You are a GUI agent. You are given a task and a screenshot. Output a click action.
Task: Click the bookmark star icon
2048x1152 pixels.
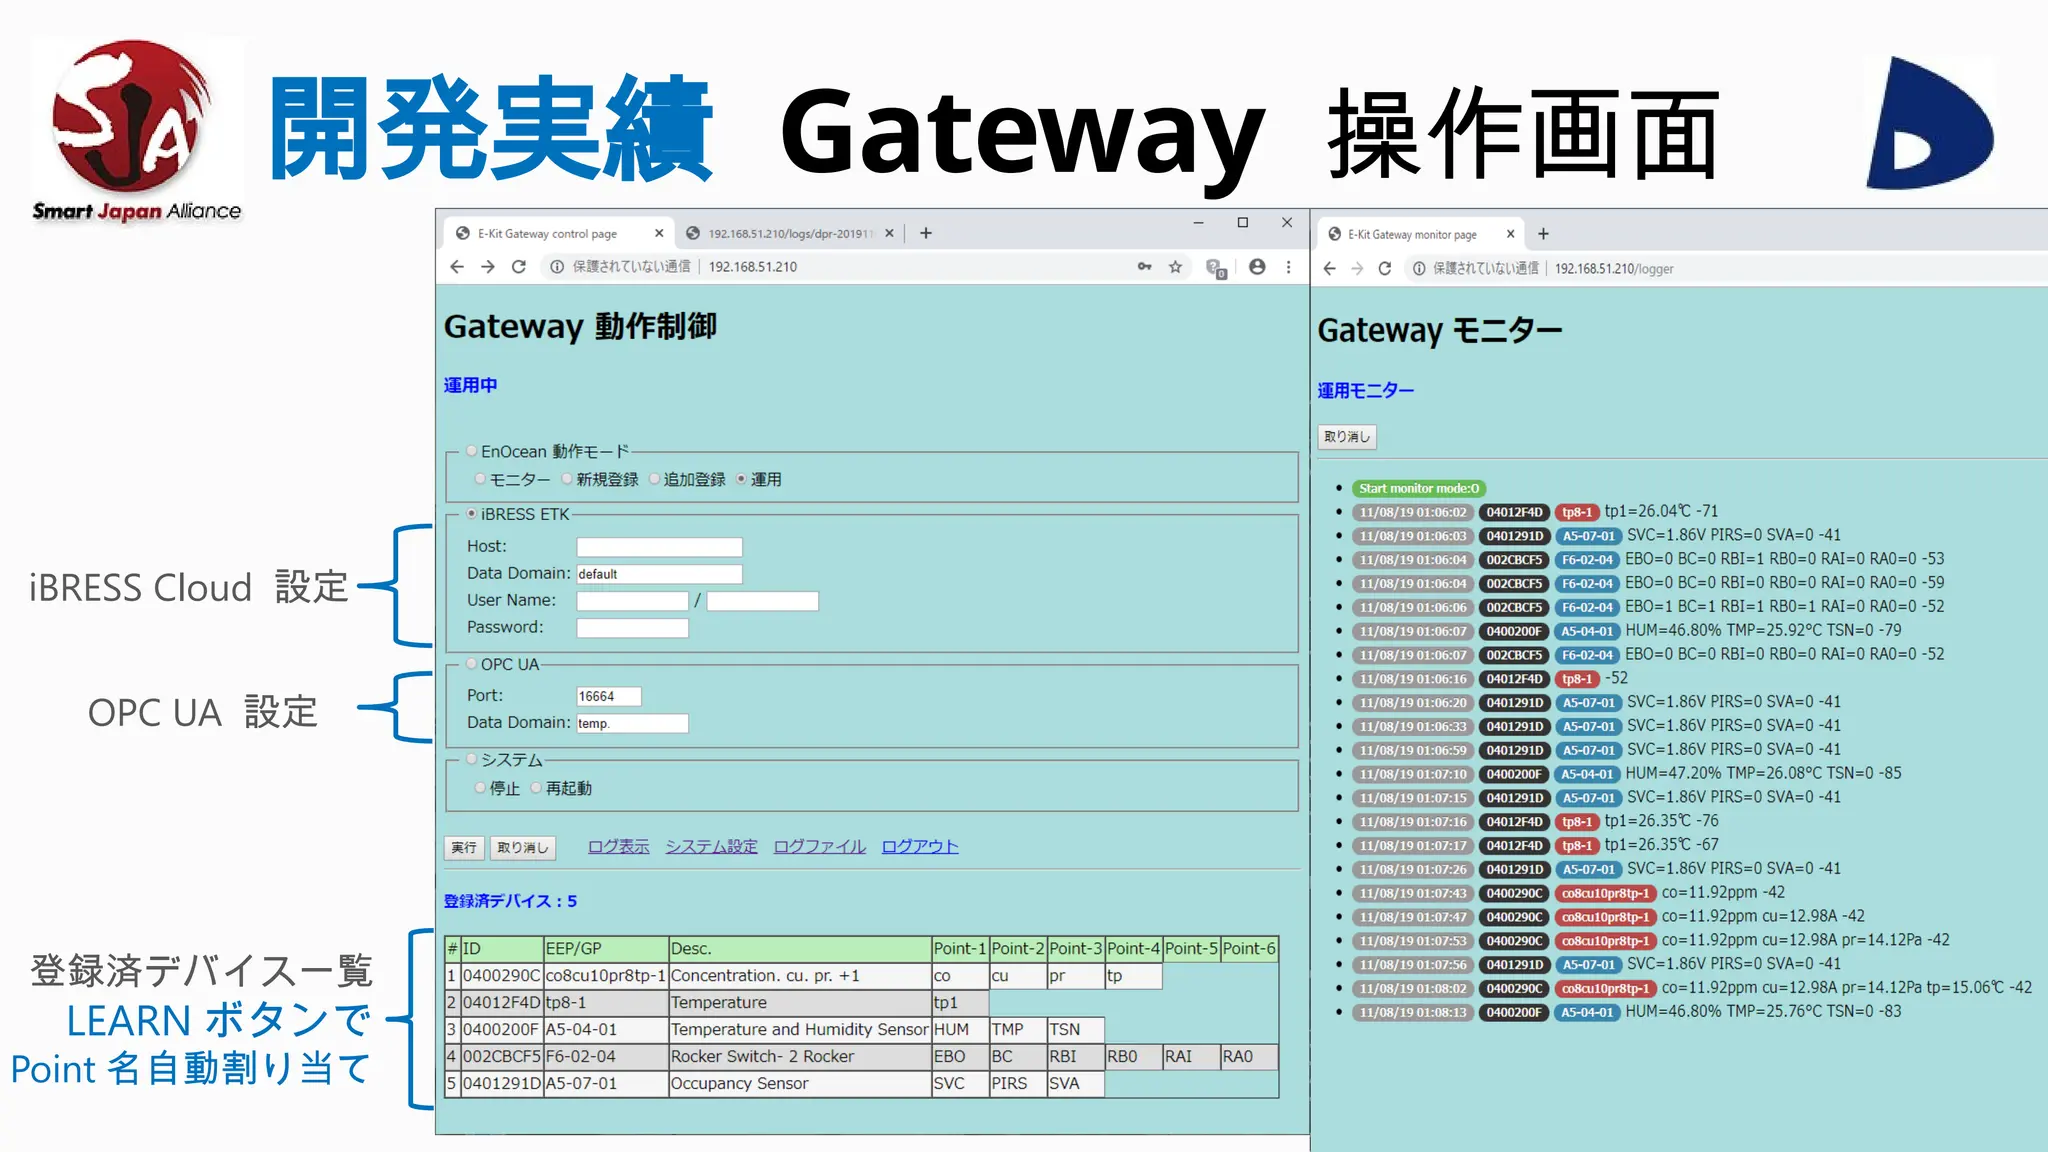click(x=1175, y=267)
